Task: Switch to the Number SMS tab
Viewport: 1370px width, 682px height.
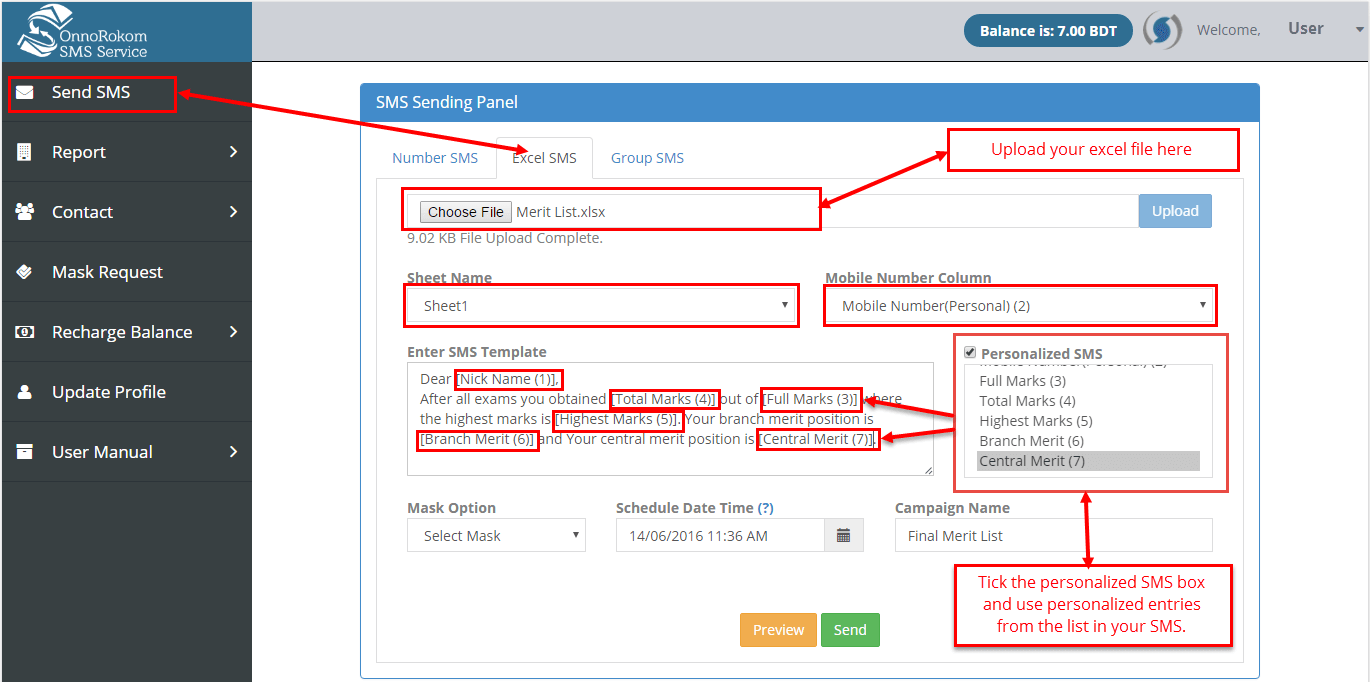Action: [434, 157]
